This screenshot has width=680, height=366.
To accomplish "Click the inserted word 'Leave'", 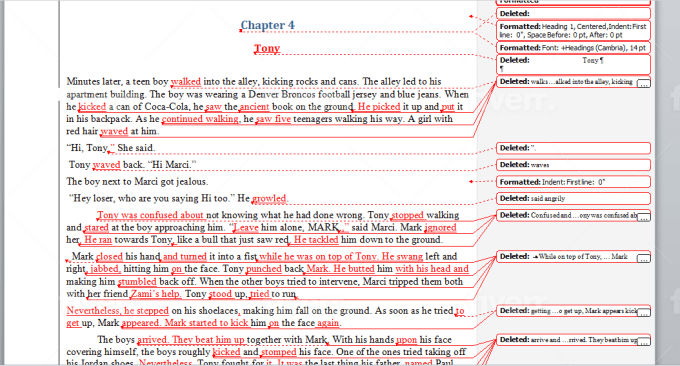I will click(246, 228).
